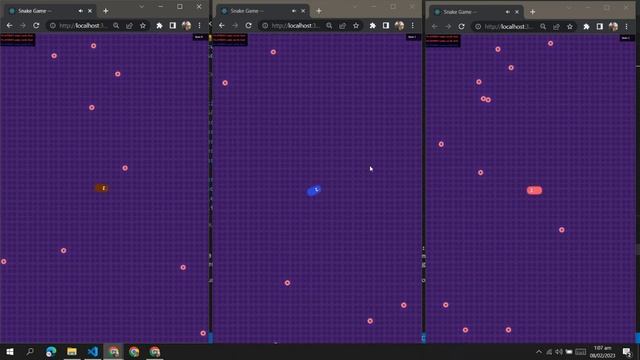Click zoom icon in left window address bar
The width and height of the screenshot is (640, 360).
[116, 25]
